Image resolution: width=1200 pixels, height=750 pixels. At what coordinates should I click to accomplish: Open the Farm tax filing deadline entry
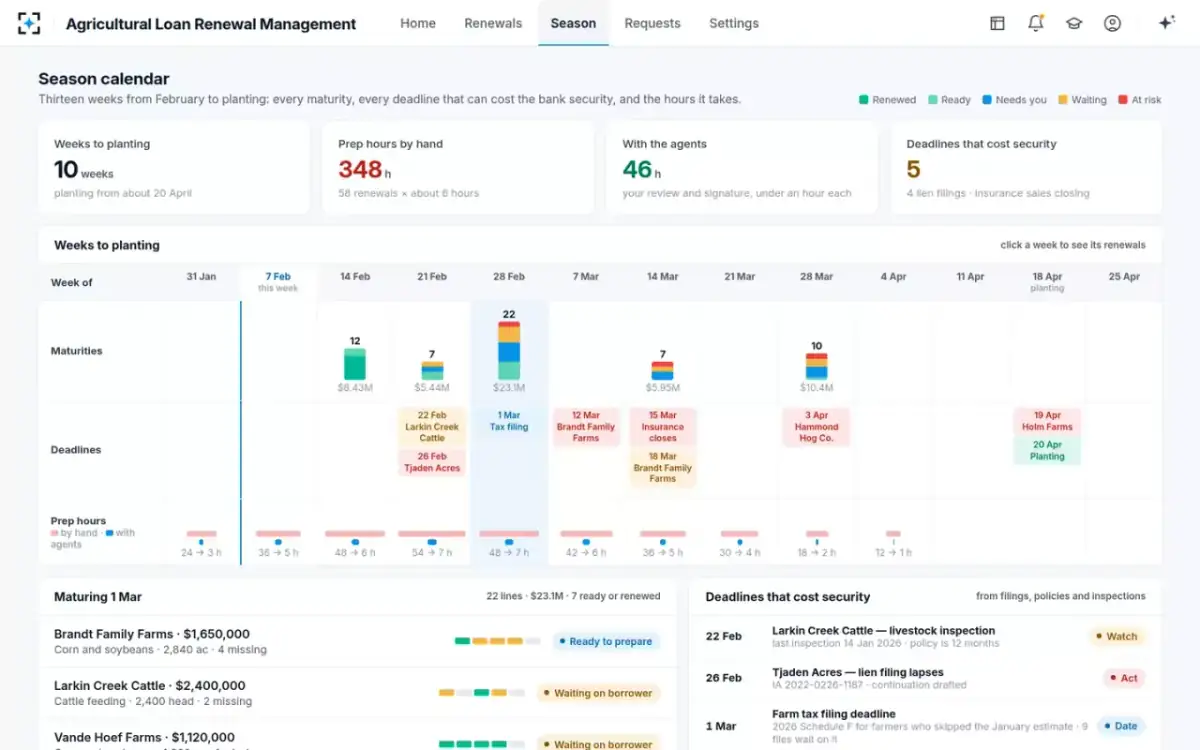point(926,726)
